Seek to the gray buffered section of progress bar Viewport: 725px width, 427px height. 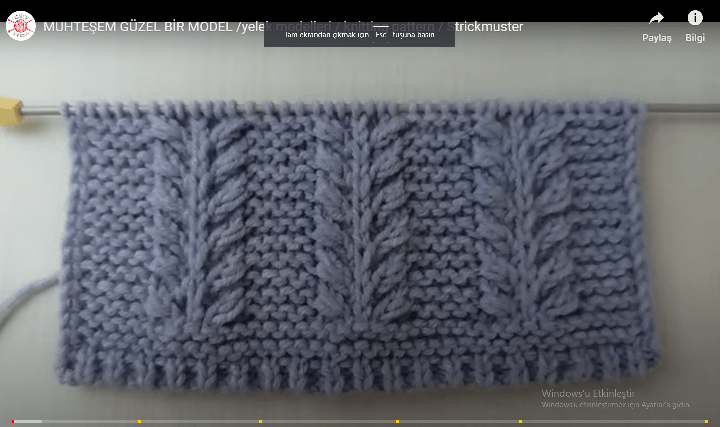click(x=30, y=422)
